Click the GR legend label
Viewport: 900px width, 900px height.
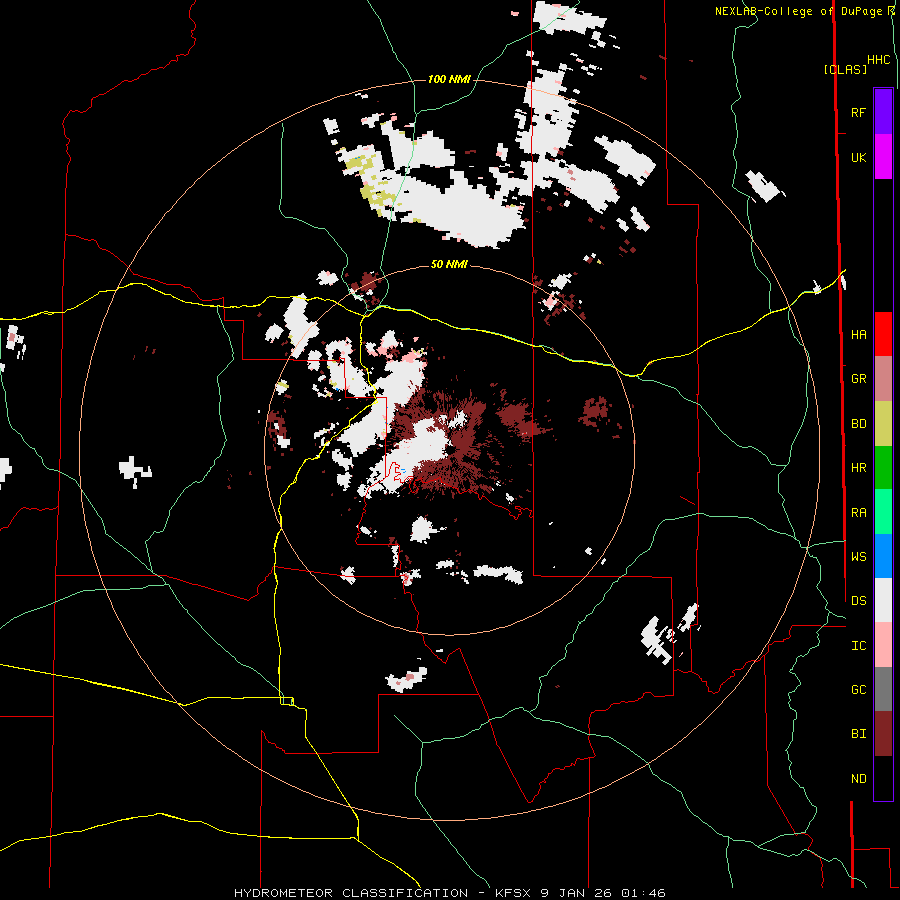[x=858, y=379]
